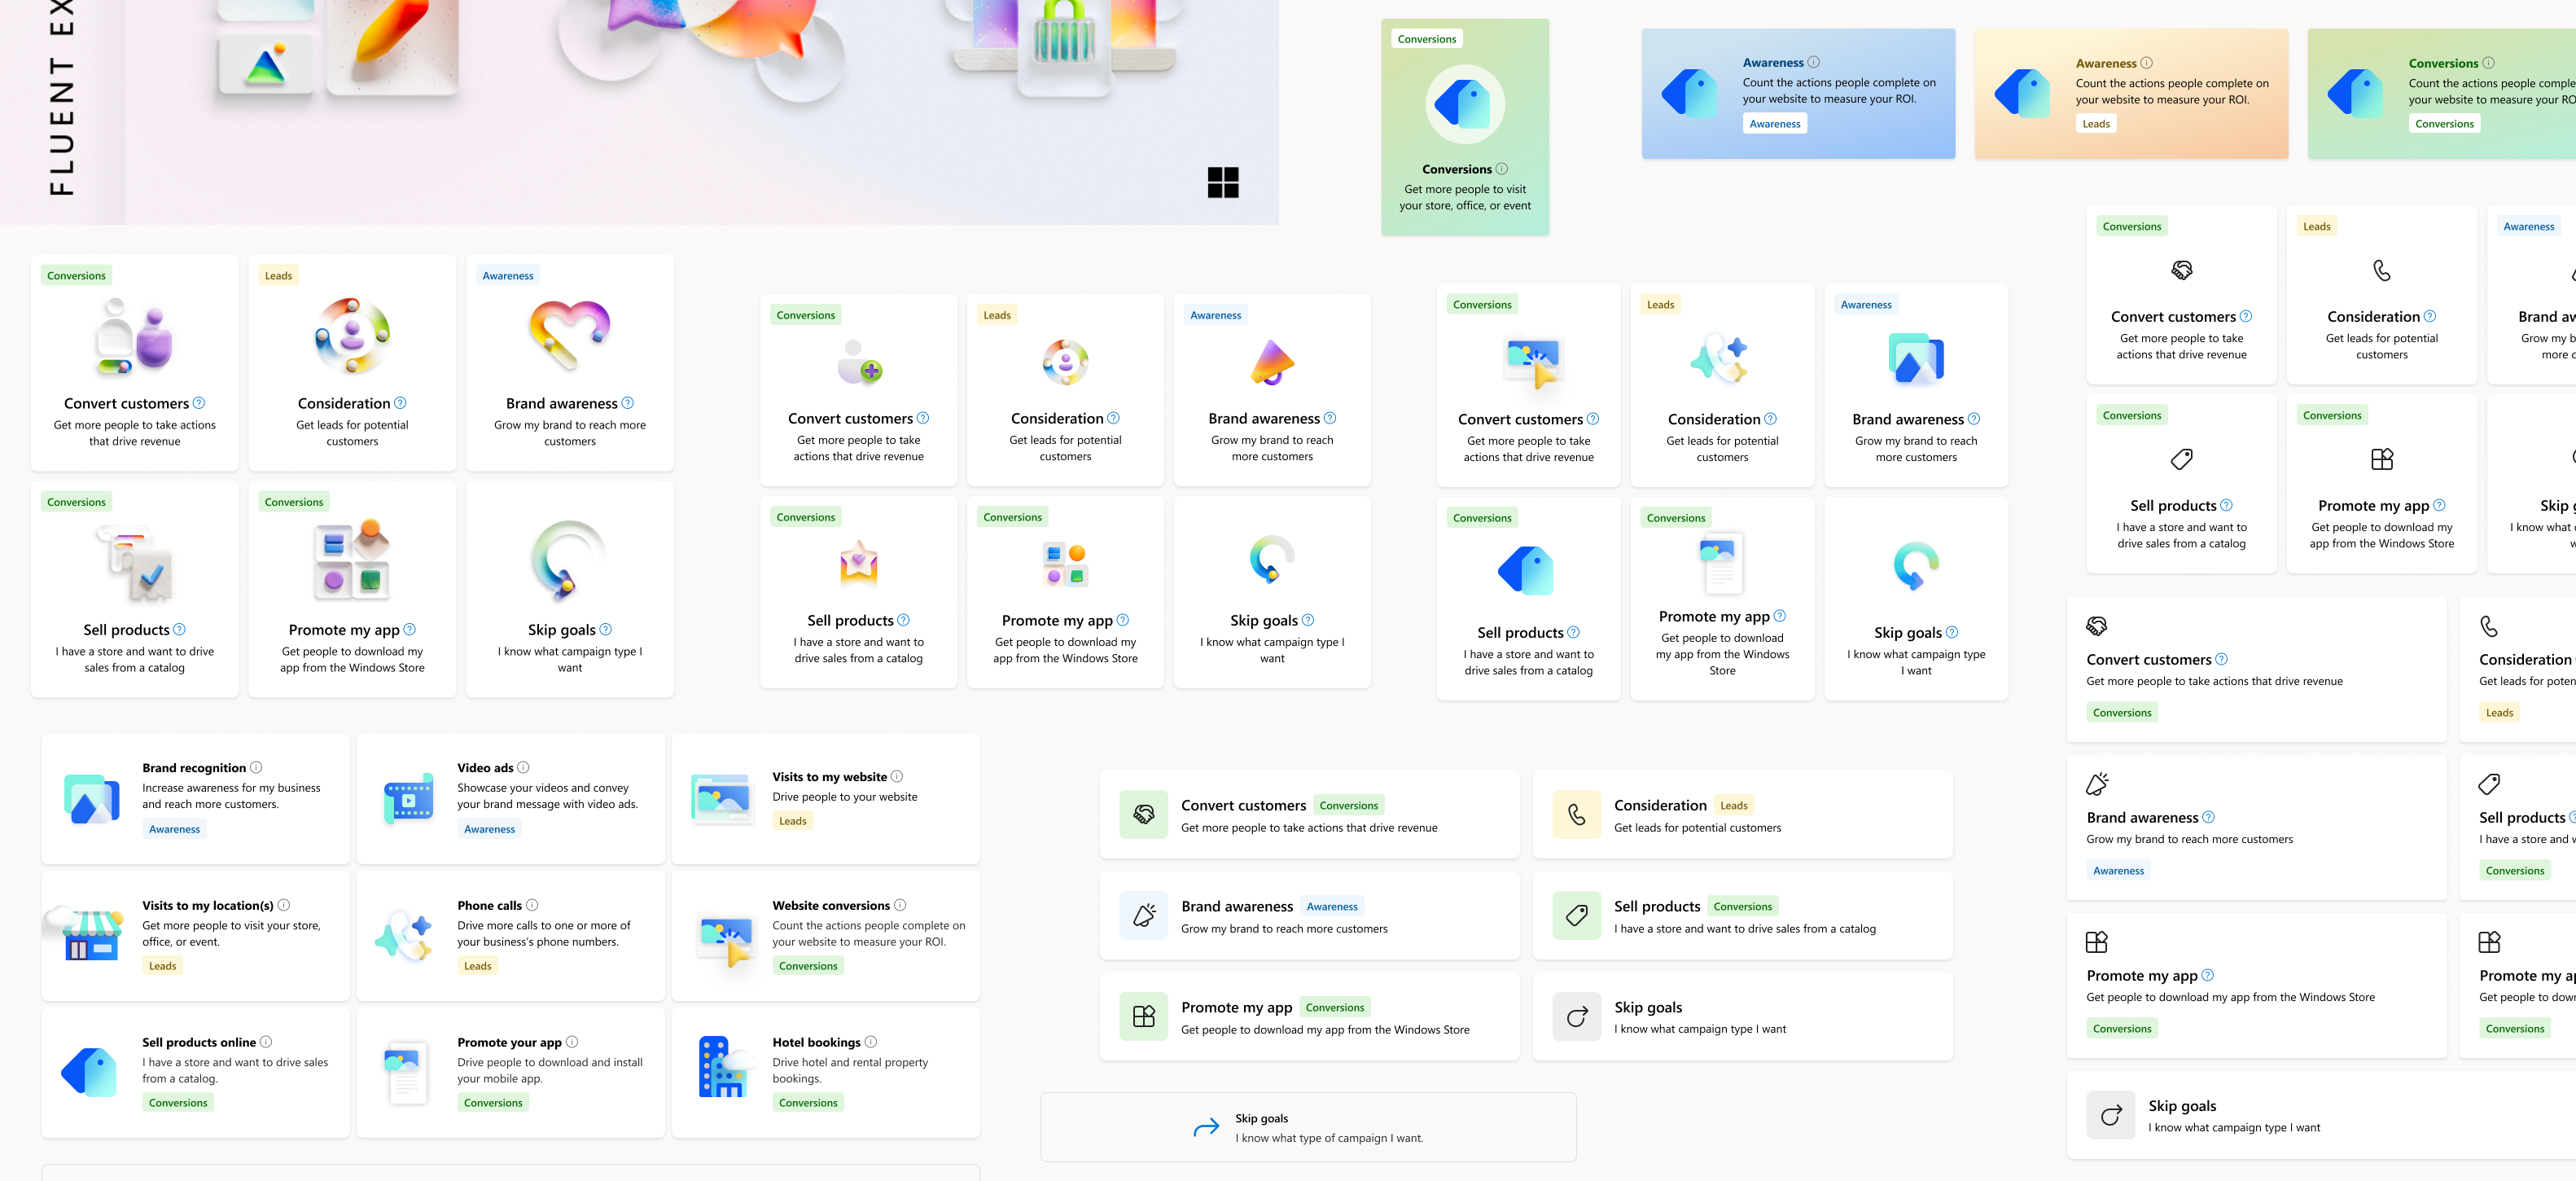Click the info icon next to Video ads
This screenshot has width=2576, height=1181.
[523, 767]
